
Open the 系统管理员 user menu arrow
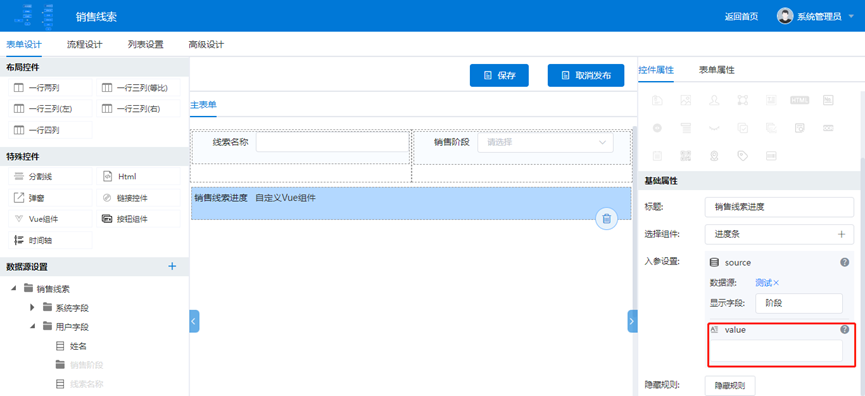[851, 17]
